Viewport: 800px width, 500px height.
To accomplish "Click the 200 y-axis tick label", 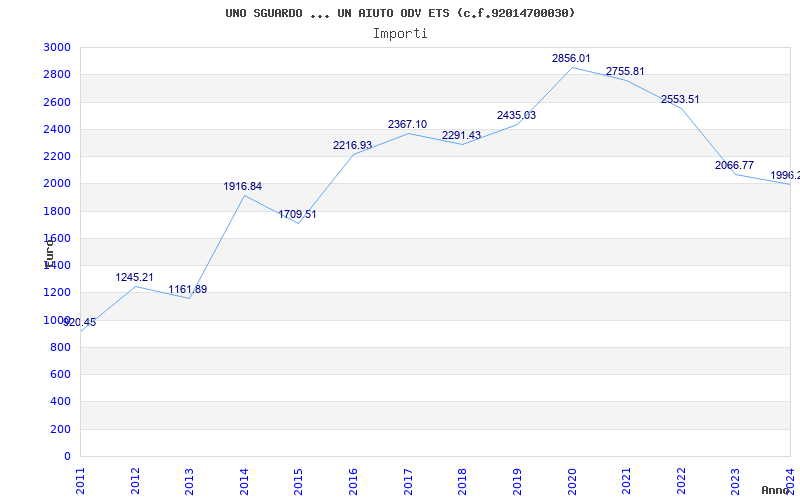I will (60, 429).
